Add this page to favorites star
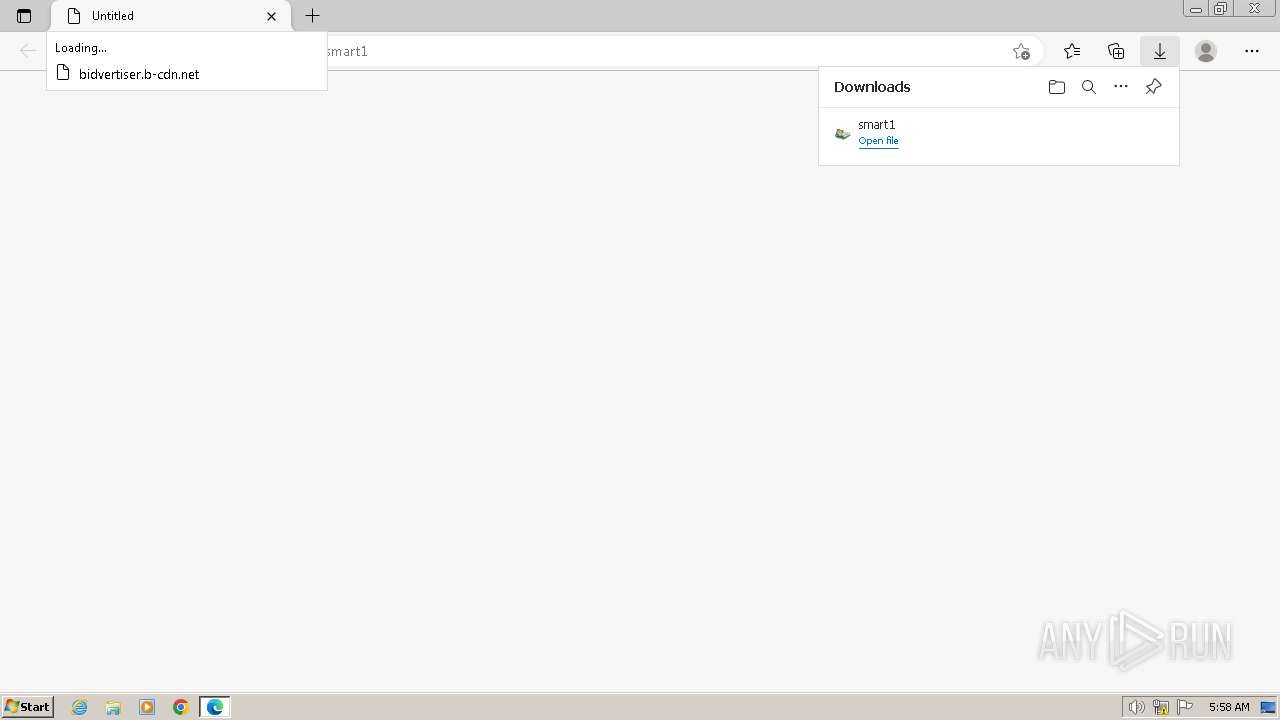The image size is (1280, 720). pos(1021,51)
